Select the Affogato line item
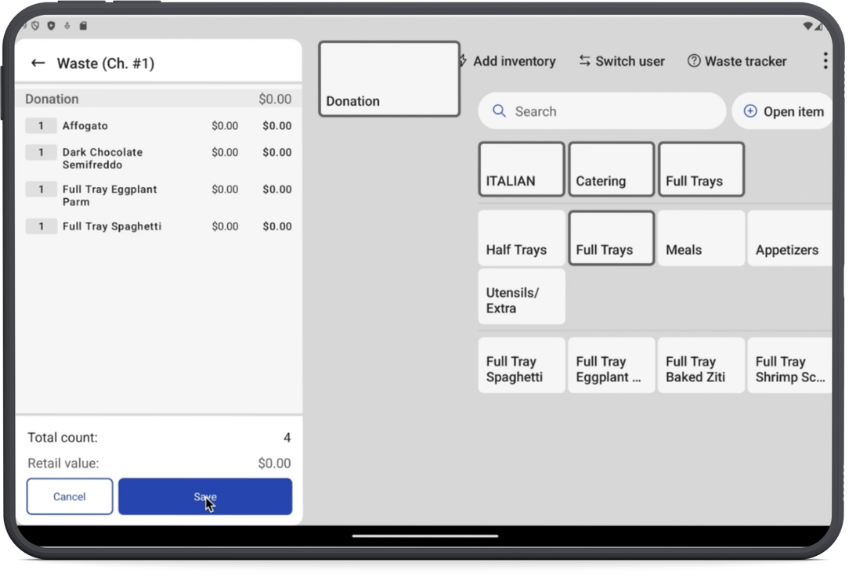This screenshot has width=848, height=578. point(158,126)
